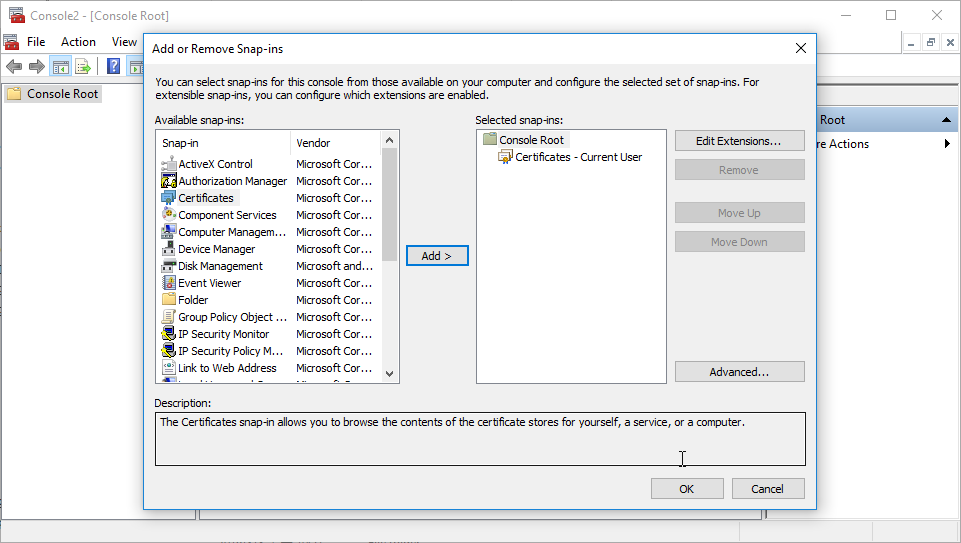Image resolution: width=961 pixels, height=543 pixels.
Task: Click the Event Viewer snap-in icon
Action: (169, 283)
